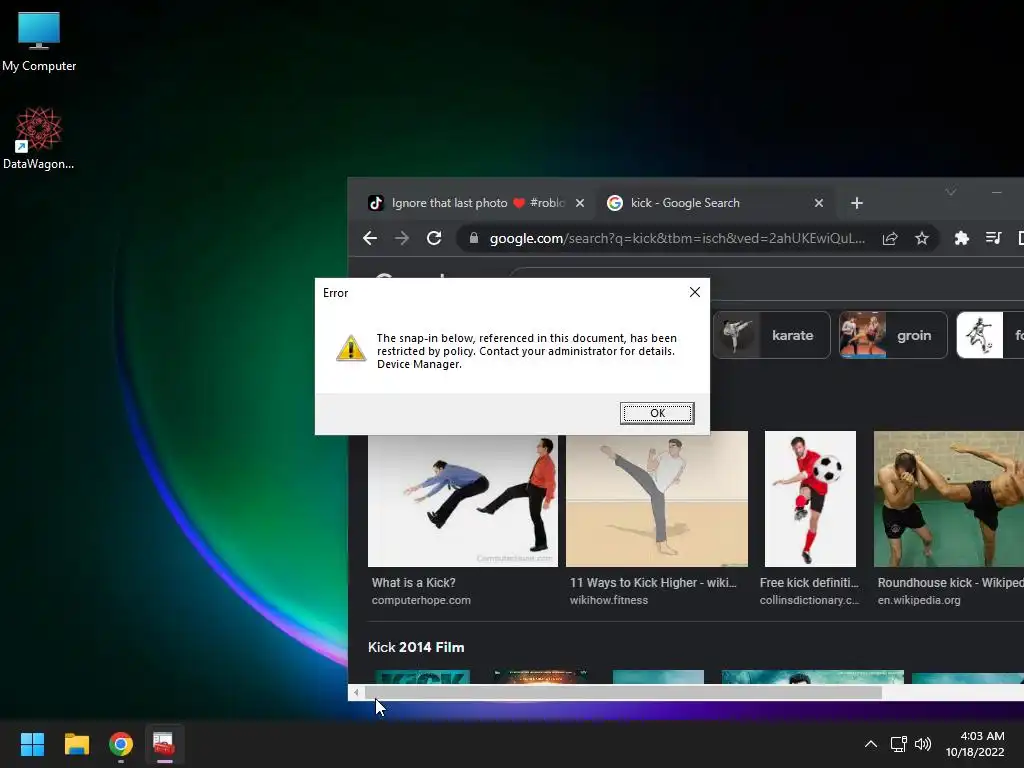Click the Error dialog message text
Image resolution: width=1024 pixels, height=768 pixels.
[526, 351]
